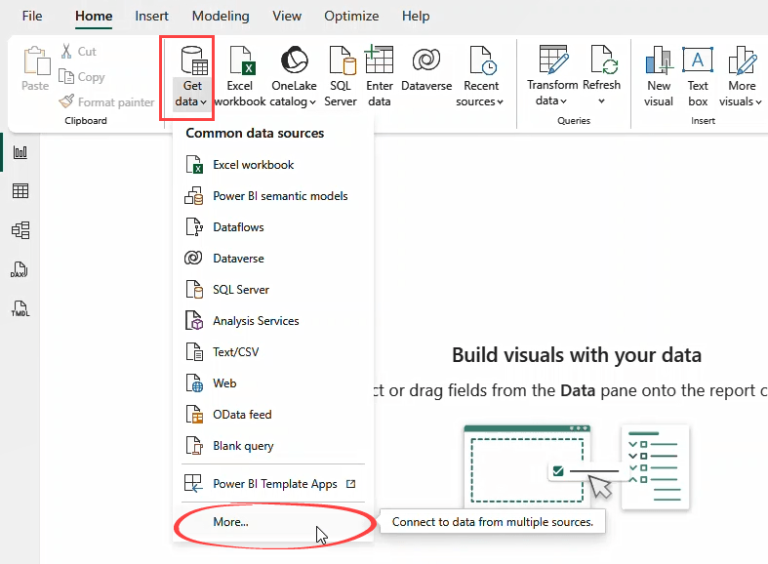768x564 pixels.
Task: Click the Copy button
Action: click(x=82, y=76)
